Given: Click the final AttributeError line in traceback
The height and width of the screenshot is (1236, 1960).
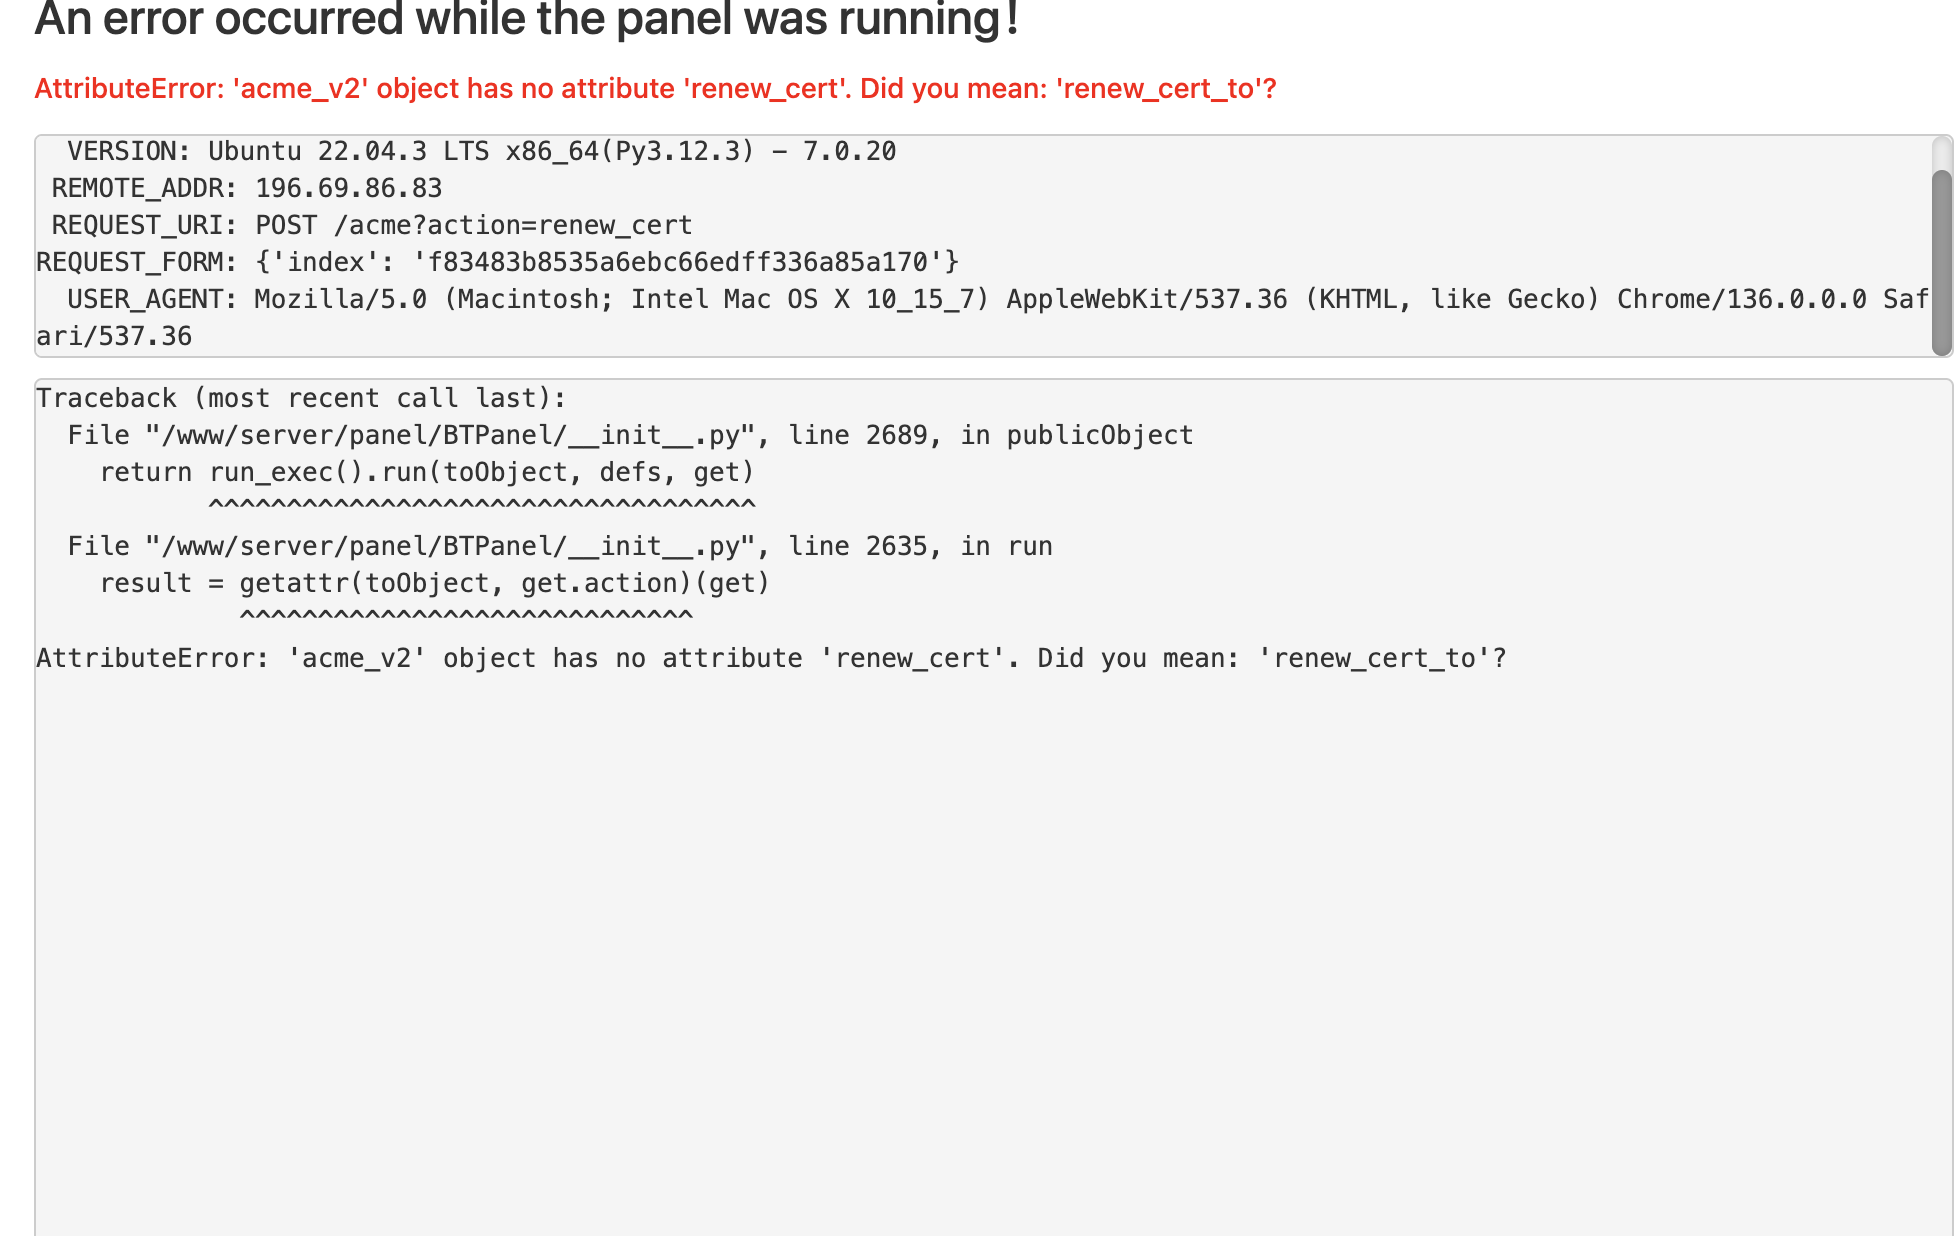Looking at the screenshot, I should (x=770, y=659).
